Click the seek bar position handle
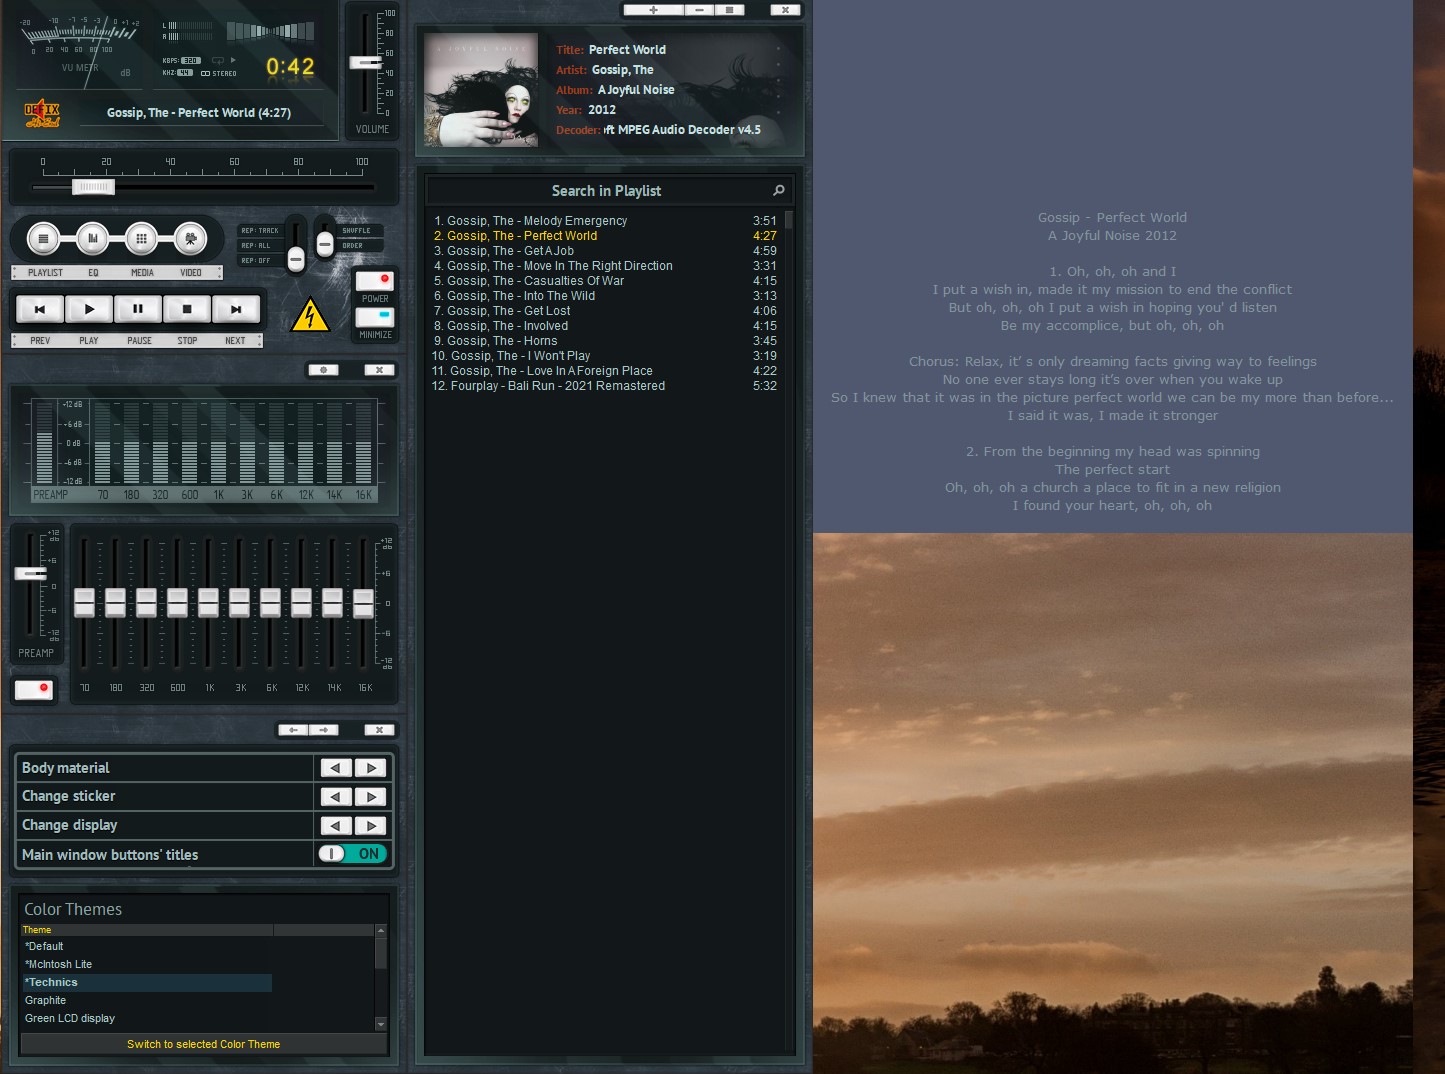 pyautogui.click(x=94, y=187)
